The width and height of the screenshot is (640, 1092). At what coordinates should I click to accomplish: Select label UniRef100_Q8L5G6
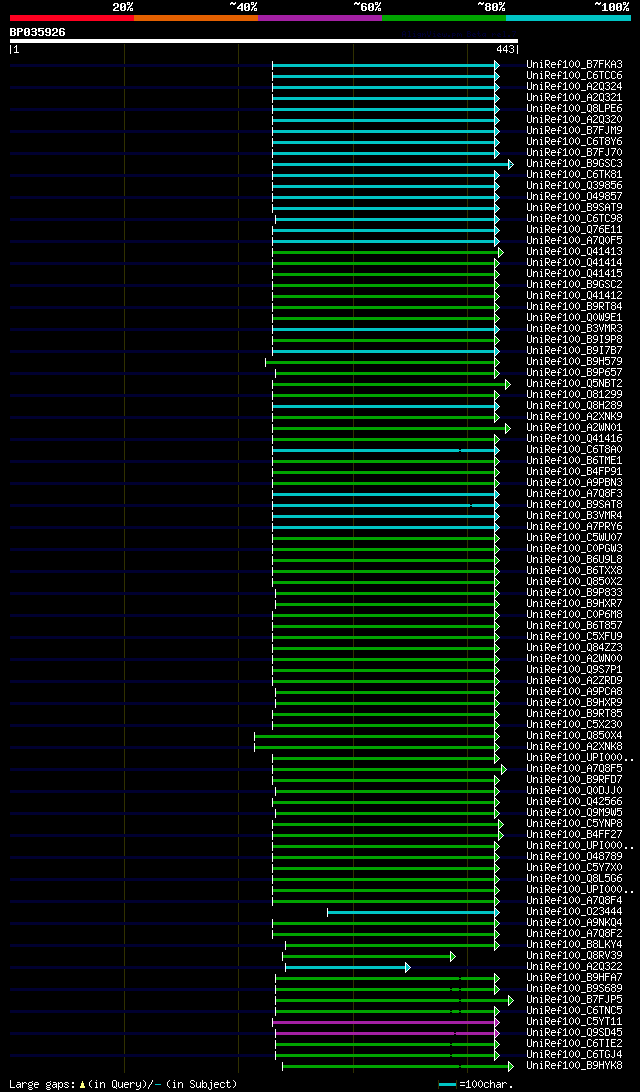point(575,878)
